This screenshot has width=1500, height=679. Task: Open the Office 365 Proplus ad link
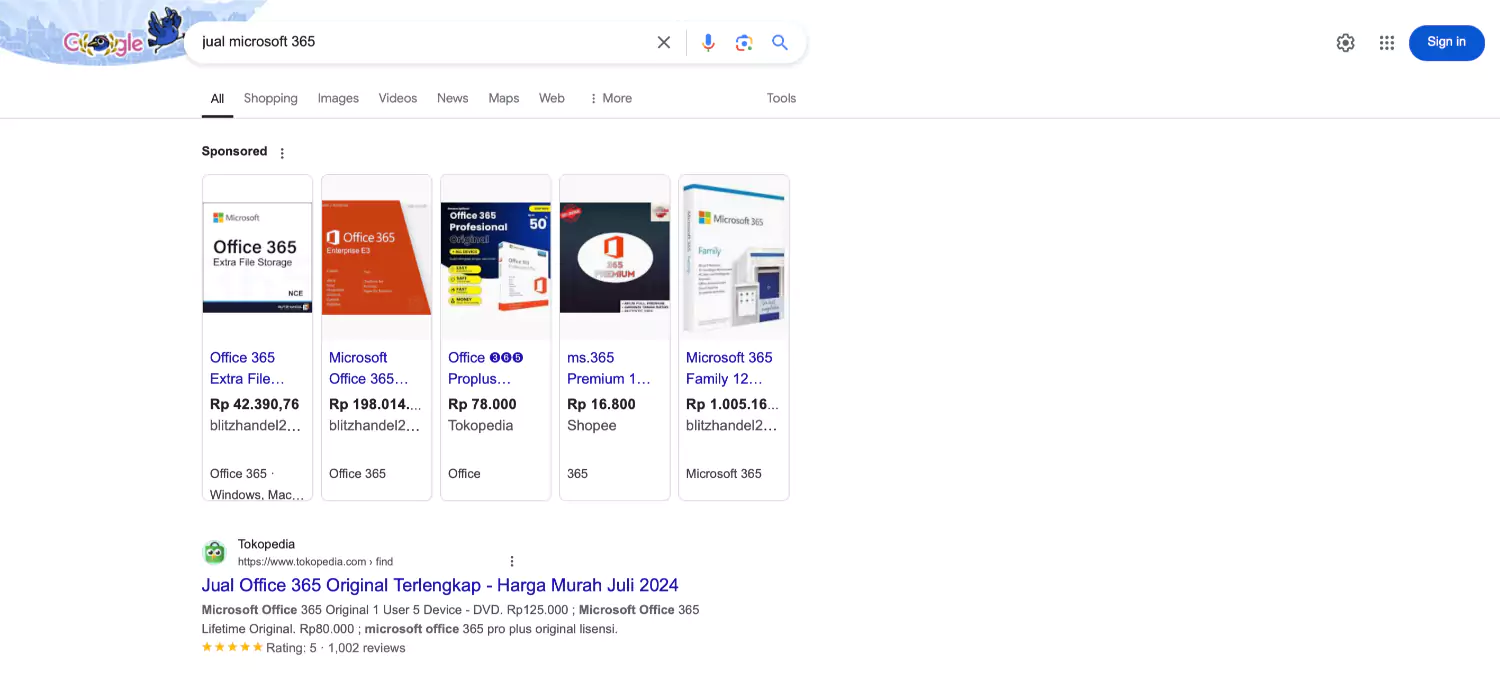coord(486,368)
